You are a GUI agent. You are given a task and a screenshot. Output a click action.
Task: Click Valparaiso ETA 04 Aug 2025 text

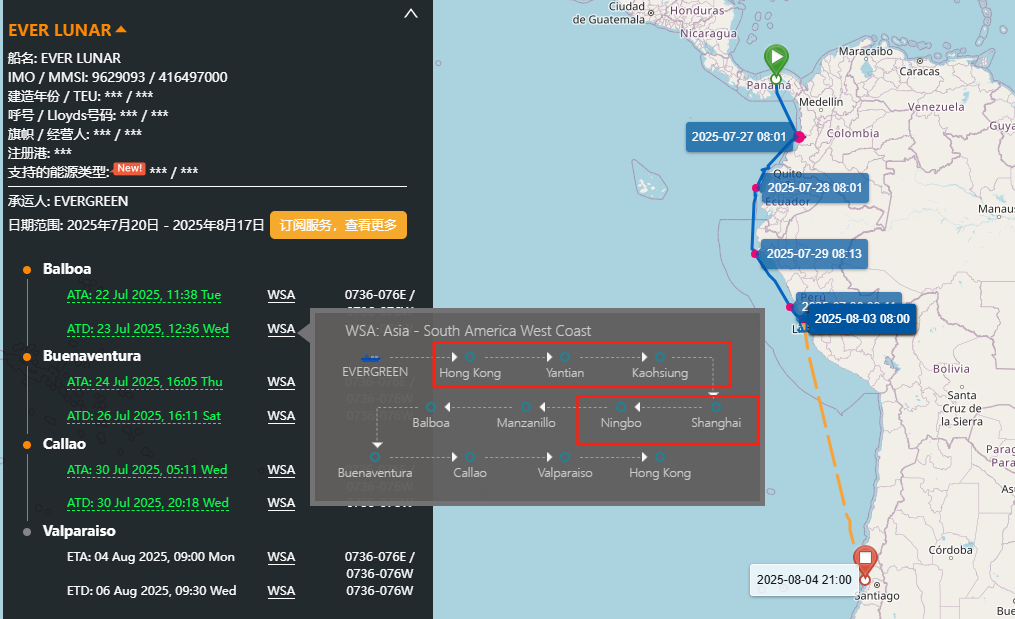coord(151,557)
